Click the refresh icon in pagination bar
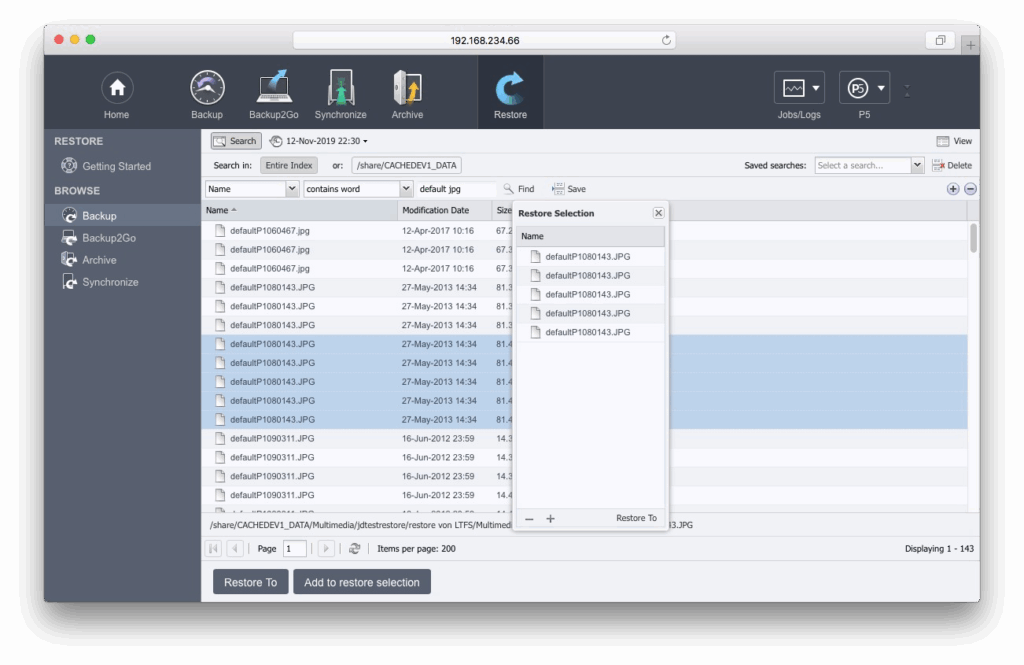The height and width of the screenshot is (665, 1024). [354, 549]
